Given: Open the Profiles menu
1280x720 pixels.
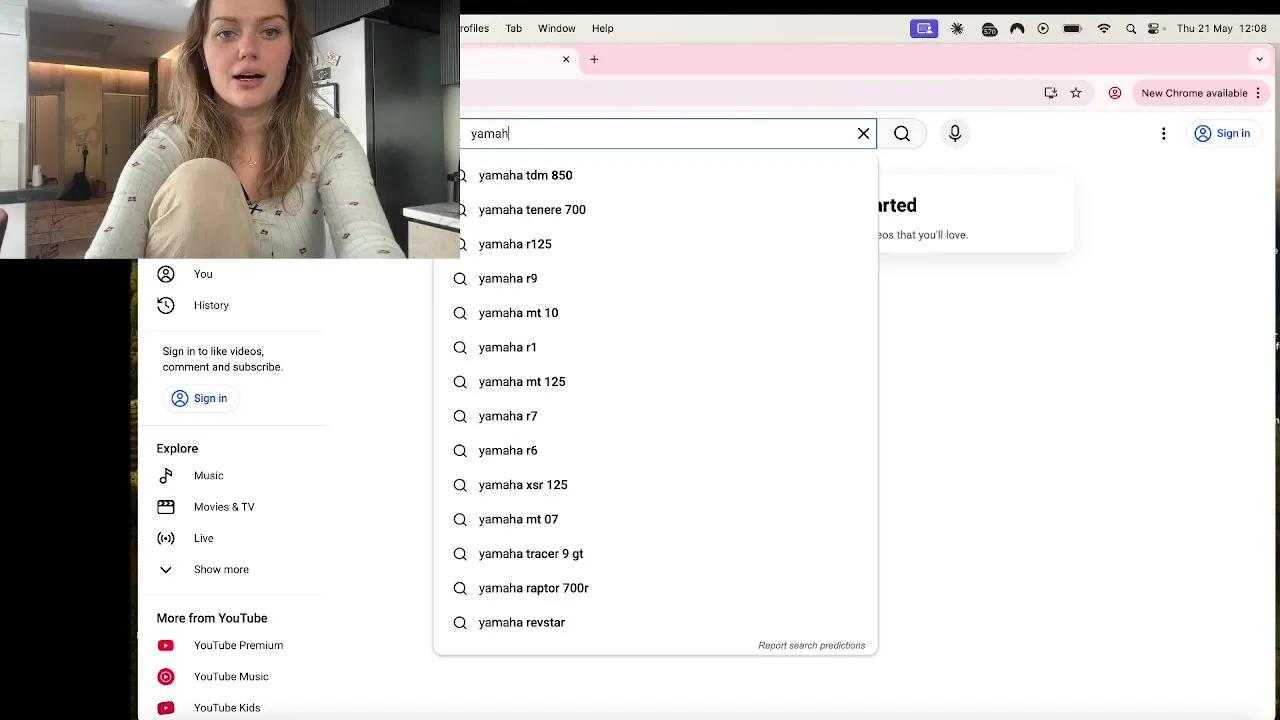Looking at the screenshot, I should (x=475, y=28).
